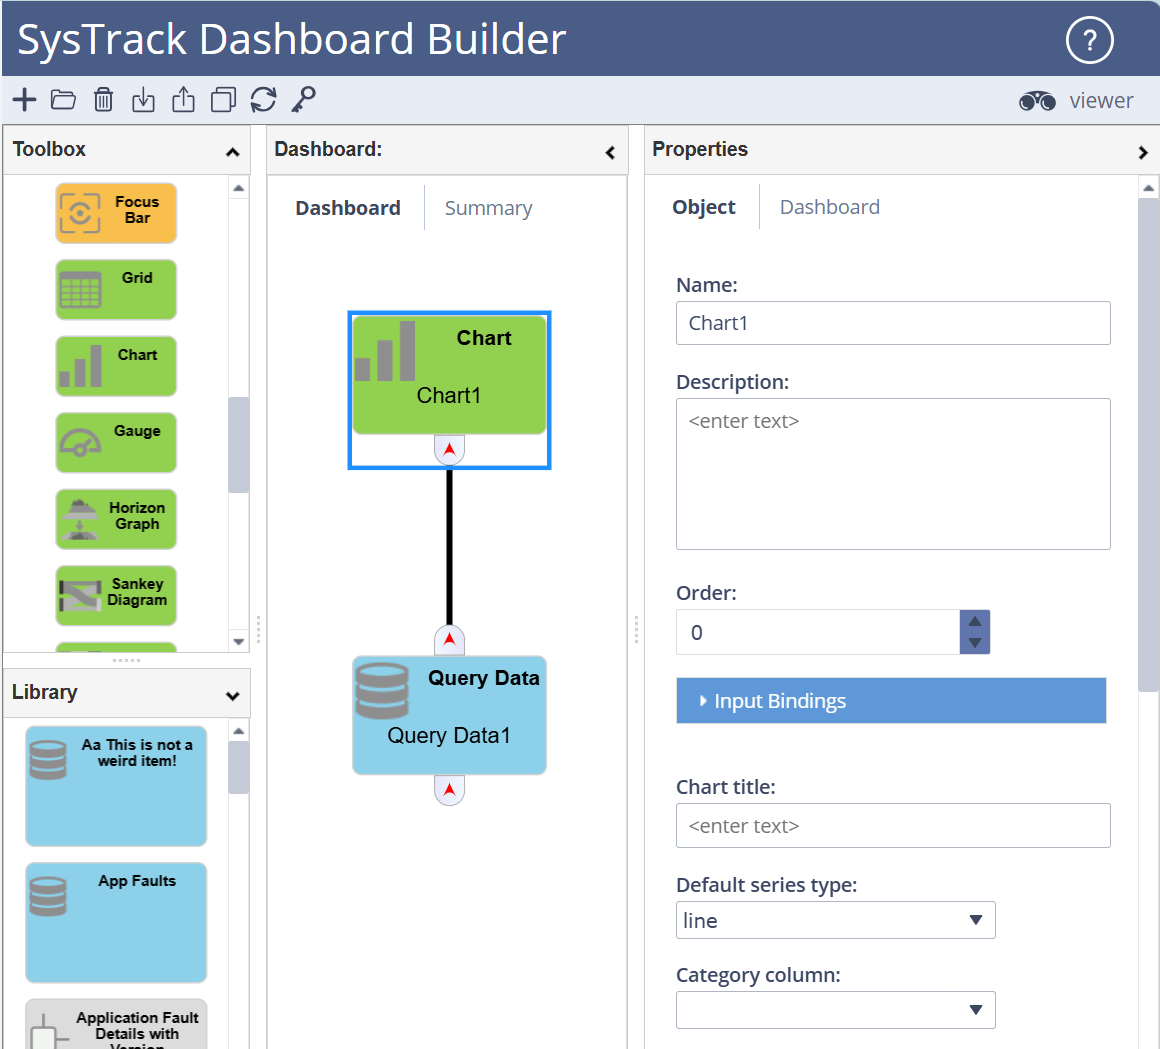This screenshot has width=1160, height=1049.
Task: Select the Gauge toolbox item
Action: (x=116, y=442)
